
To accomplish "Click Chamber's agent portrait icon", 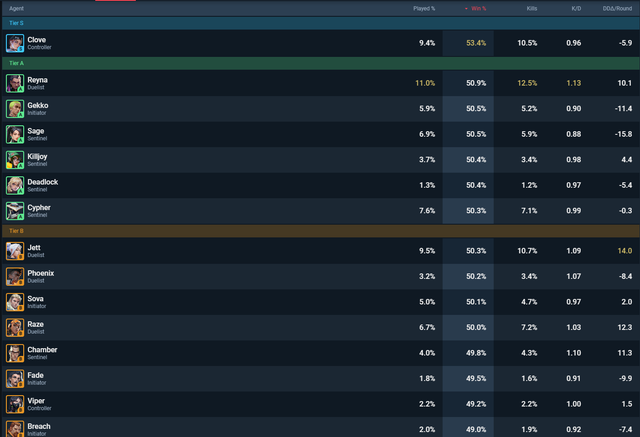I will [15, 353].
